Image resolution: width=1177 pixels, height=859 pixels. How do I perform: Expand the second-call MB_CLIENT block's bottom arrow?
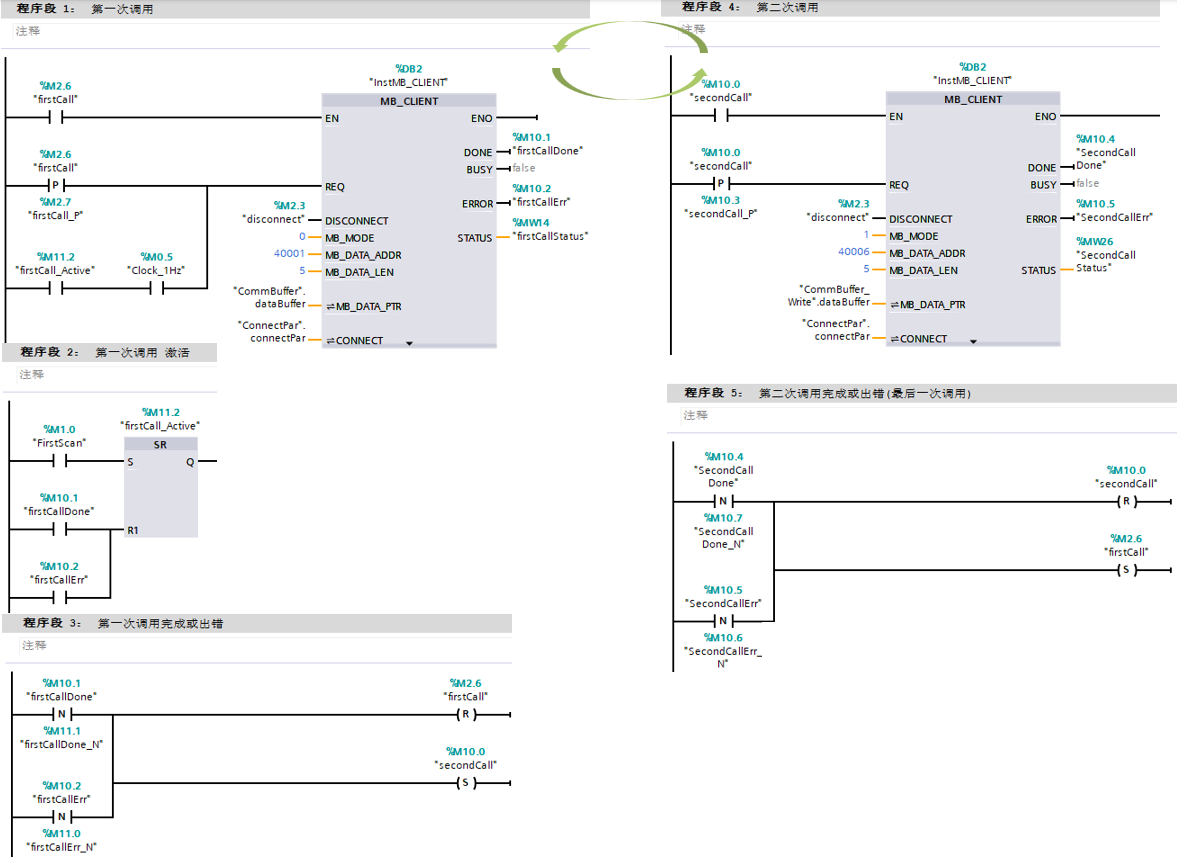tap(972, 340)
